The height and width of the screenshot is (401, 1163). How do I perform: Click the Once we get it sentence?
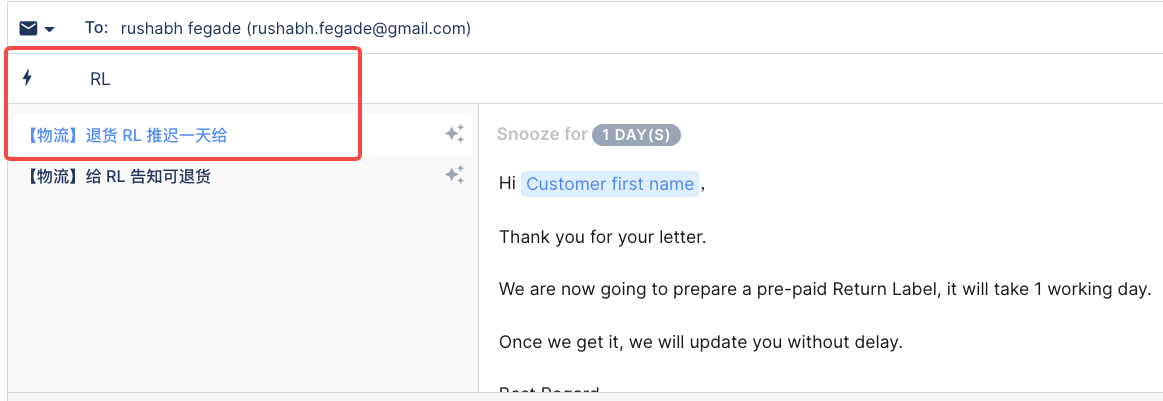[700, 342]
